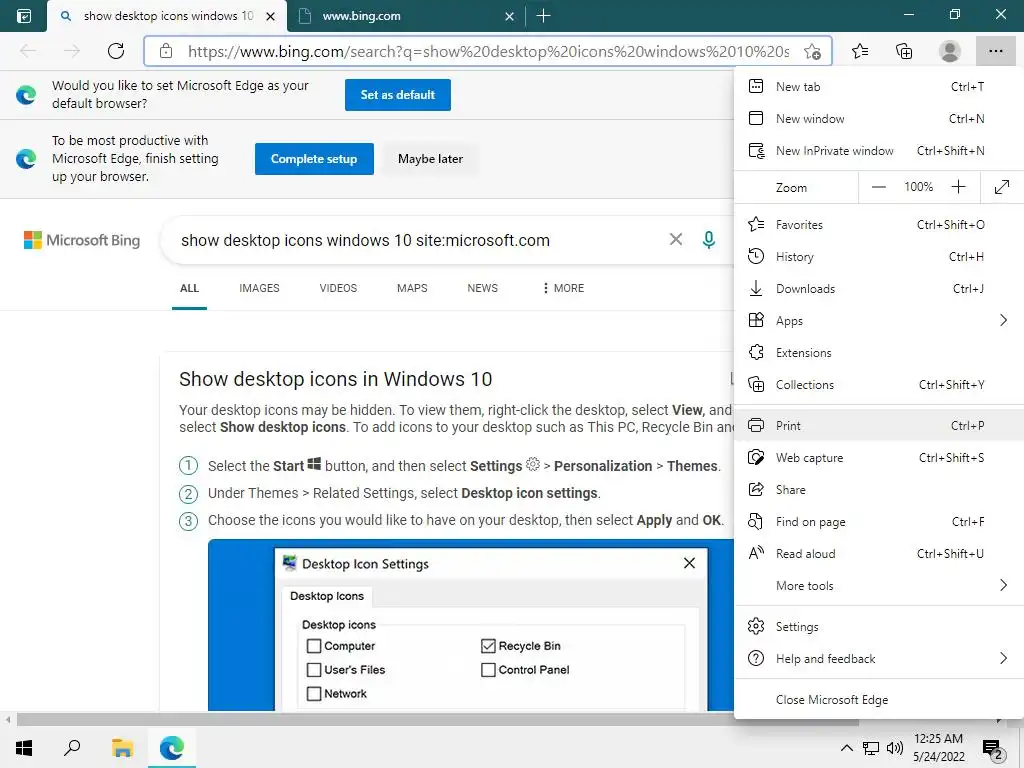The image size is (1024, 768).
Task: Switch to the NEWS search tab
Action: pos(483,288)
